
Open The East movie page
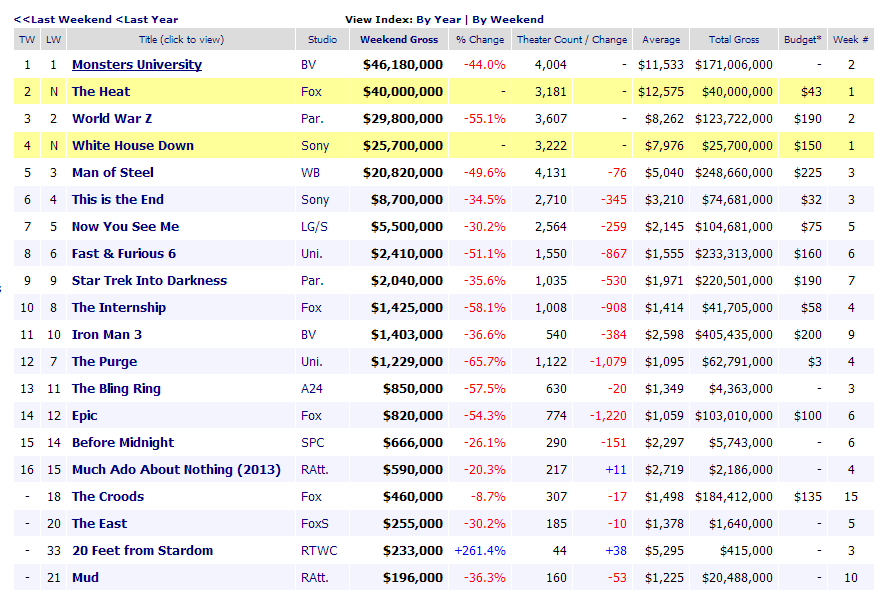(x=99, y=523)
